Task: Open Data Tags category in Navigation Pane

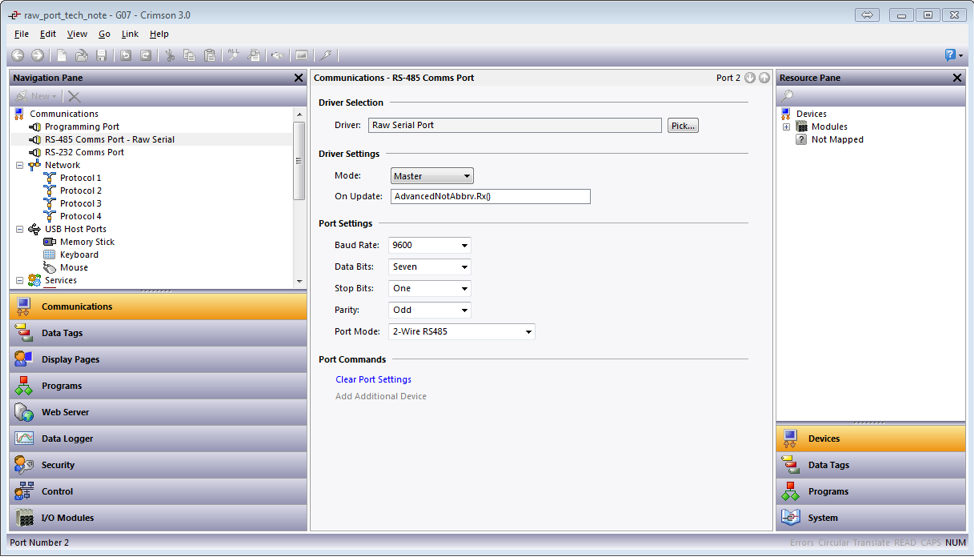Action: tap(158, 333)
